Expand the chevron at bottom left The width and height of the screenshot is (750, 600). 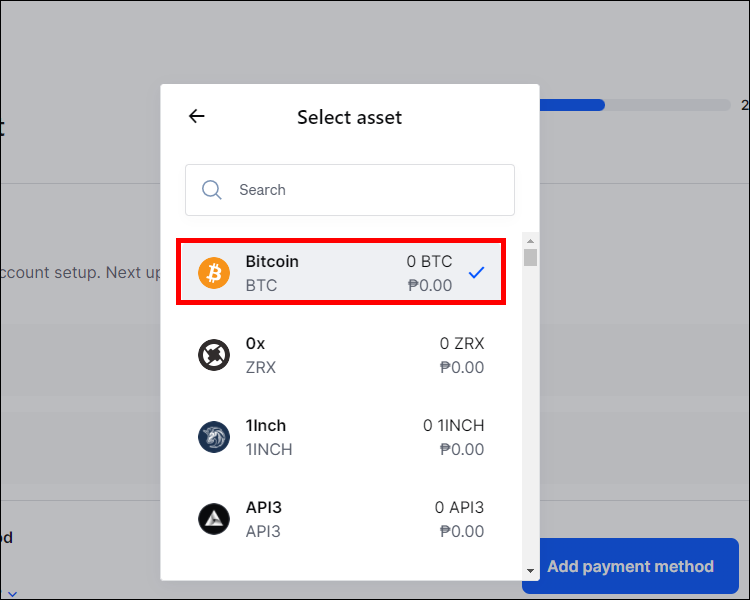12,593
